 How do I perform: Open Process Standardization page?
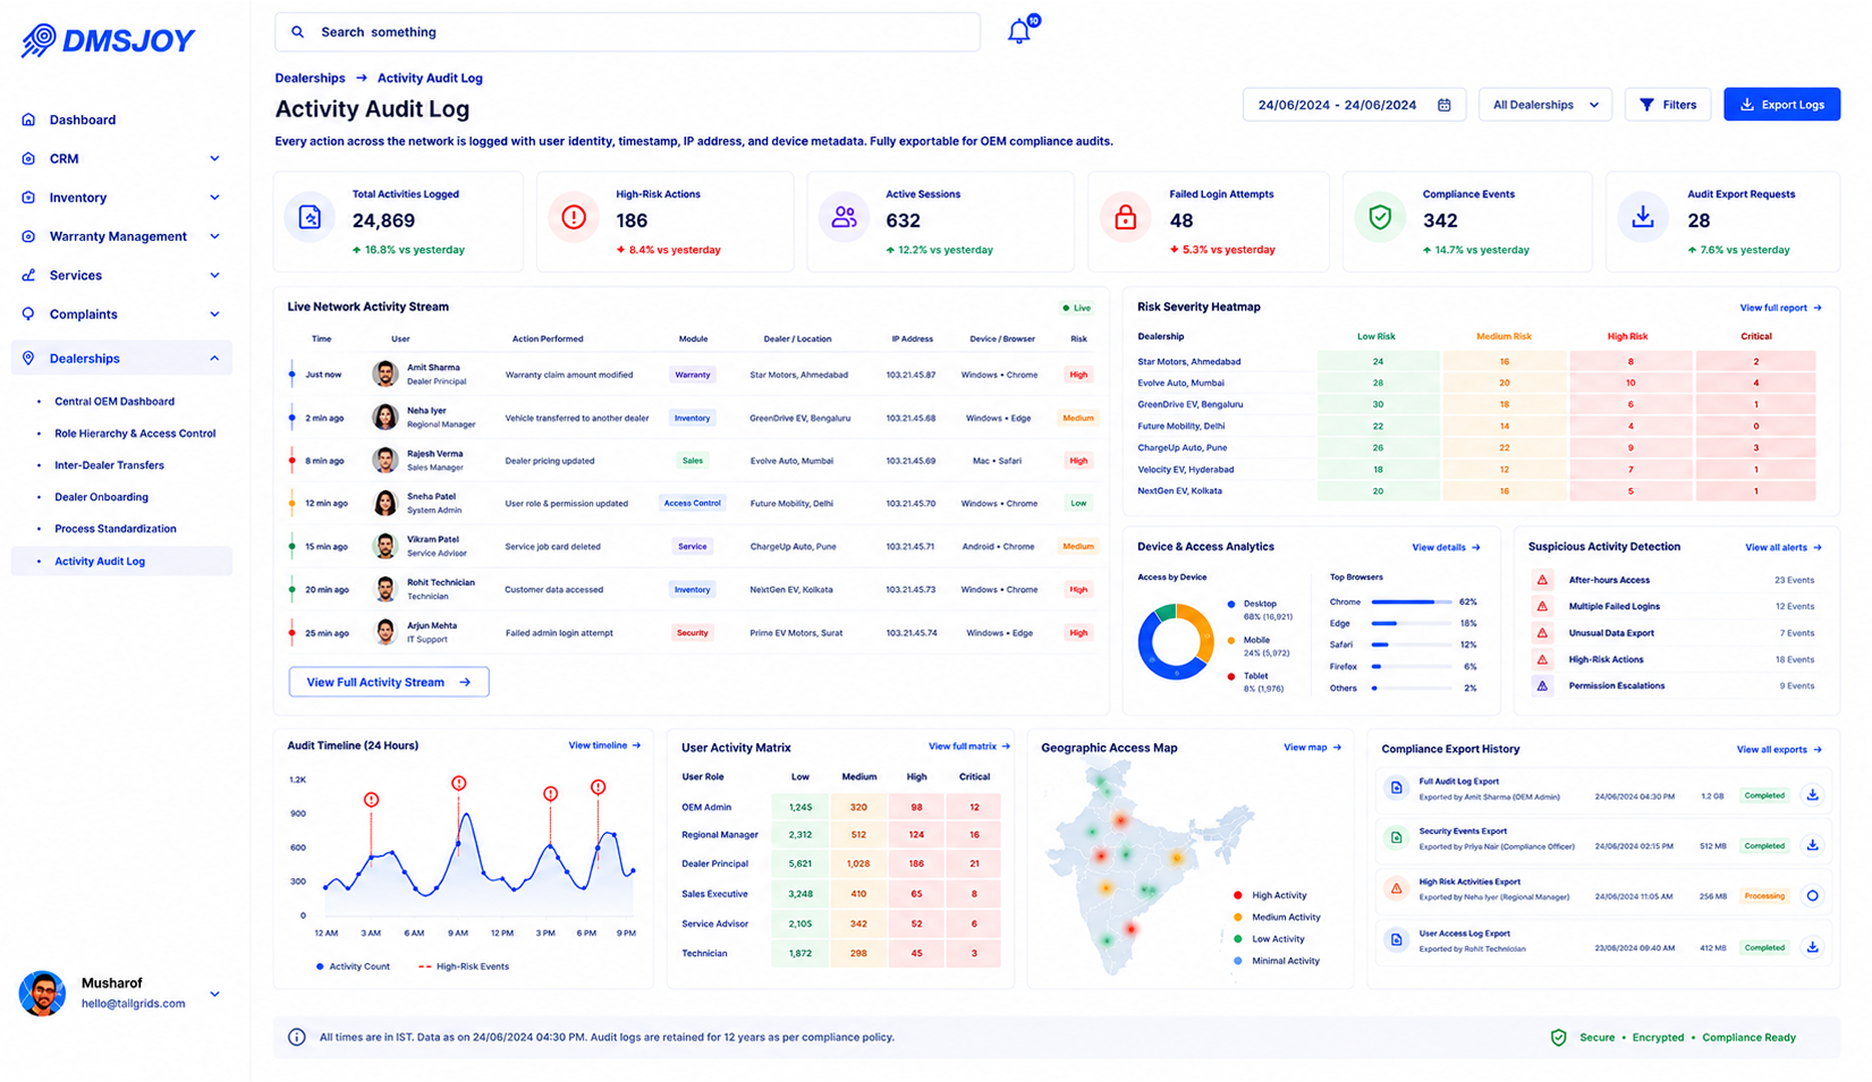coord(115,529)
